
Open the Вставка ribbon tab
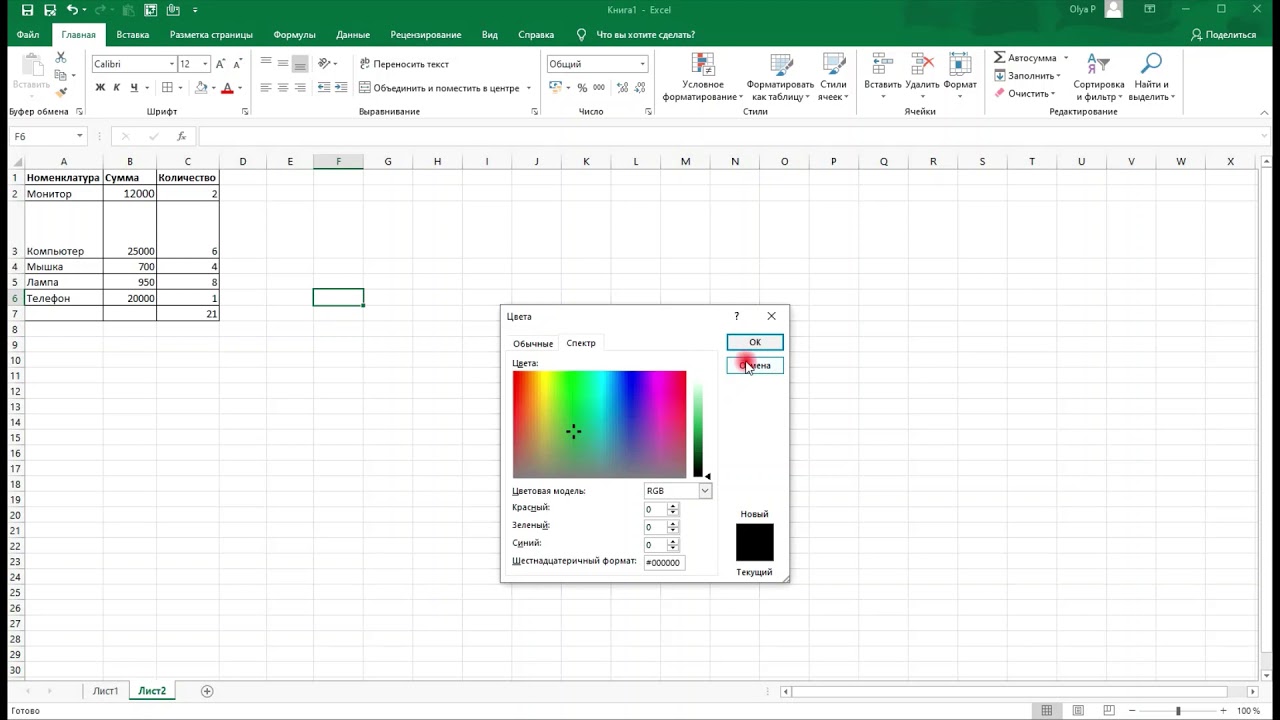[x=133, y=35]
